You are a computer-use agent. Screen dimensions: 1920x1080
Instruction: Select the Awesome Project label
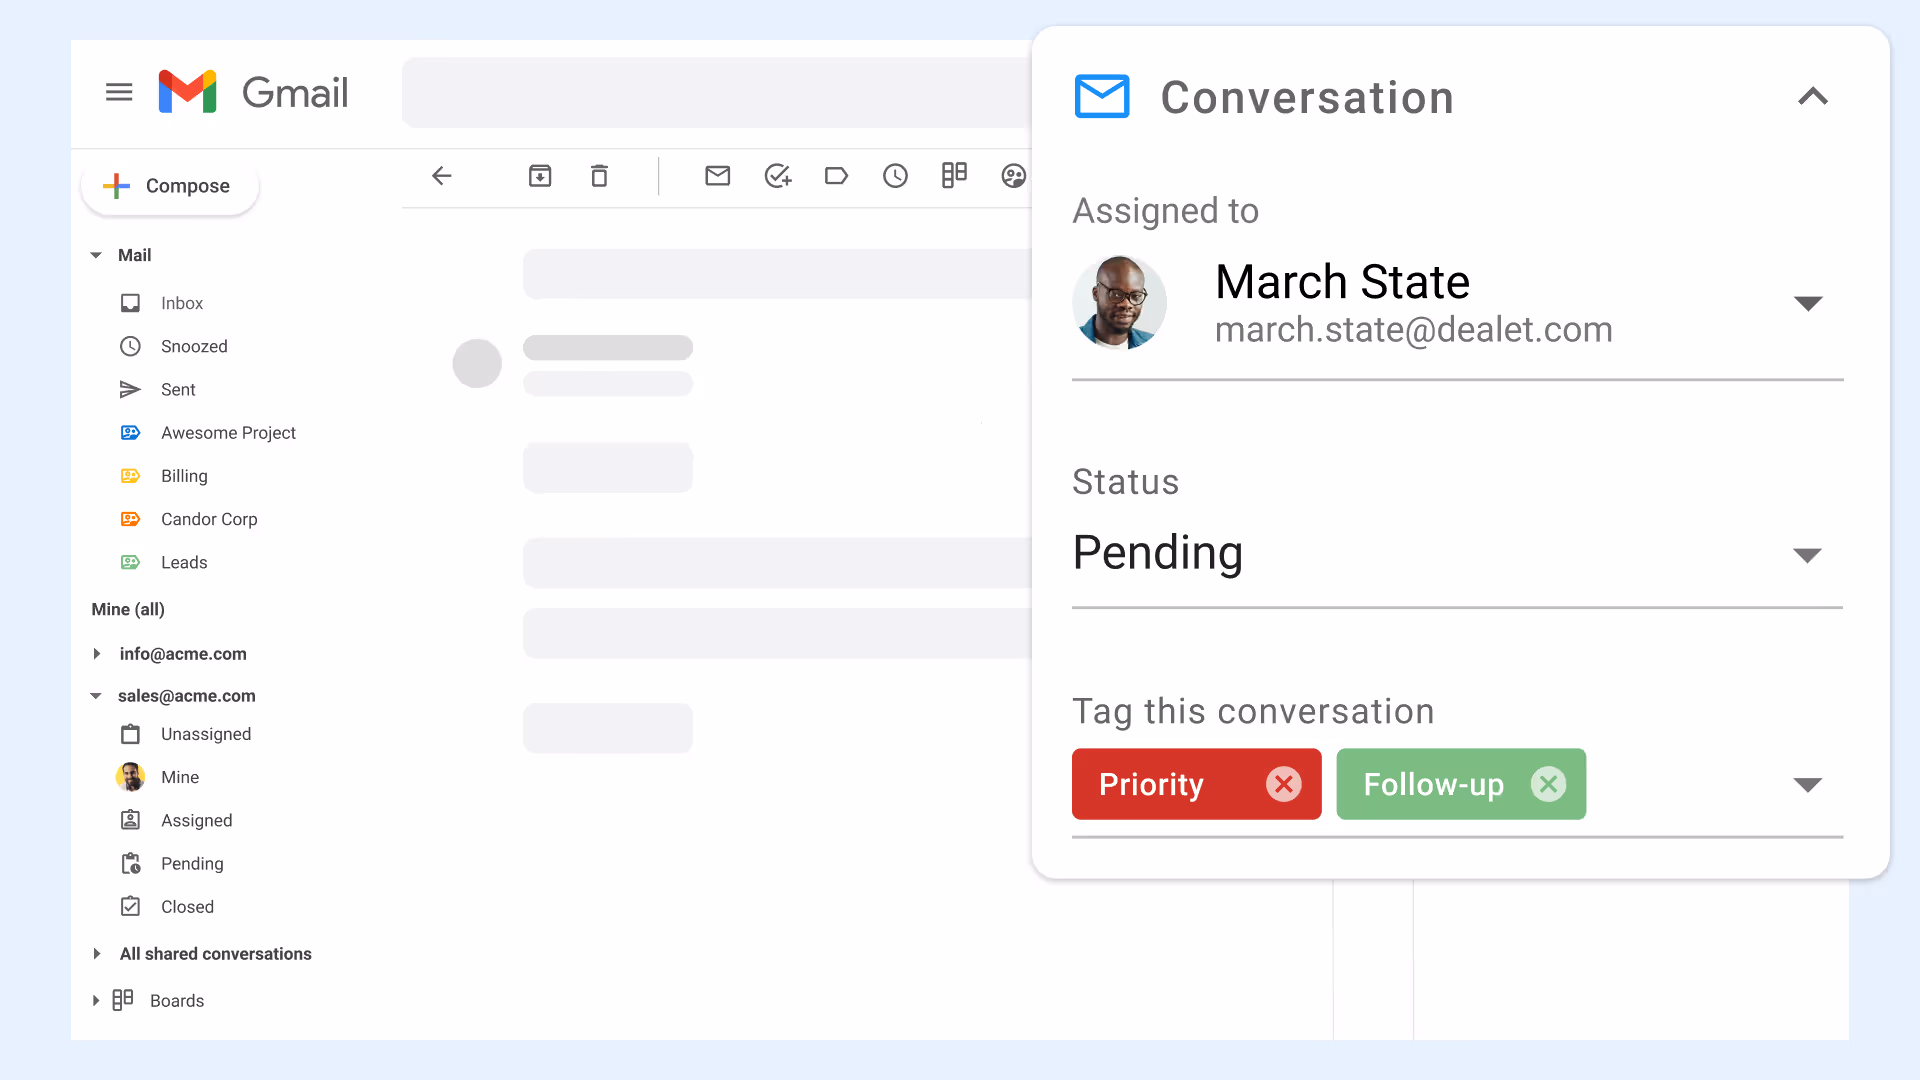click(228, 433)
